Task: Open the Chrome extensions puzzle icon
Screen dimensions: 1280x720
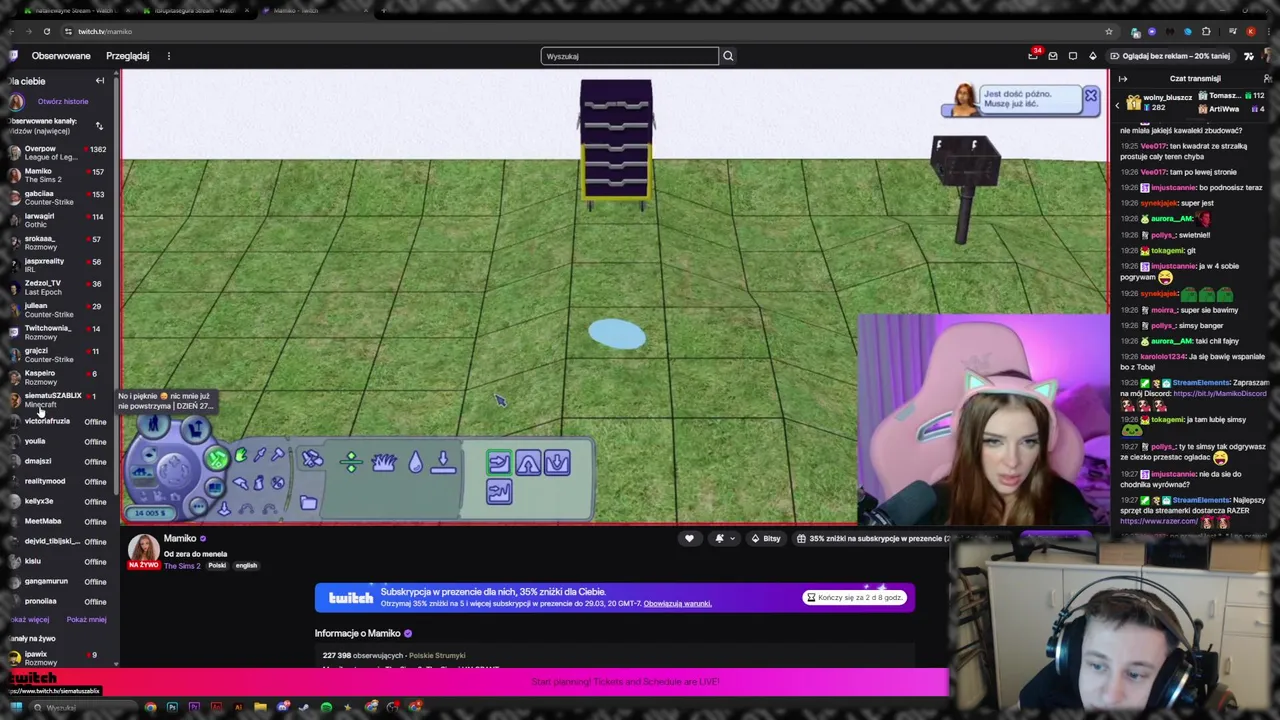Action: [1206, 31]
